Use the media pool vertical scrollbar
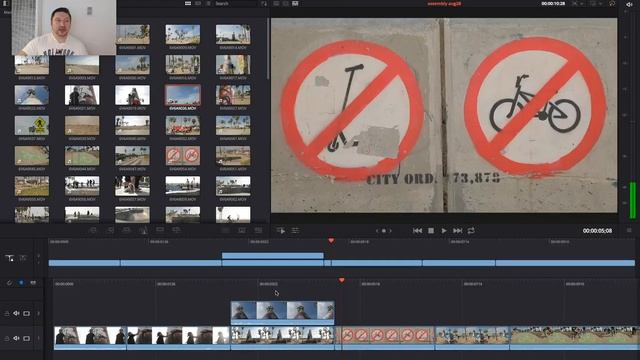640x360 pixels. 268,48
